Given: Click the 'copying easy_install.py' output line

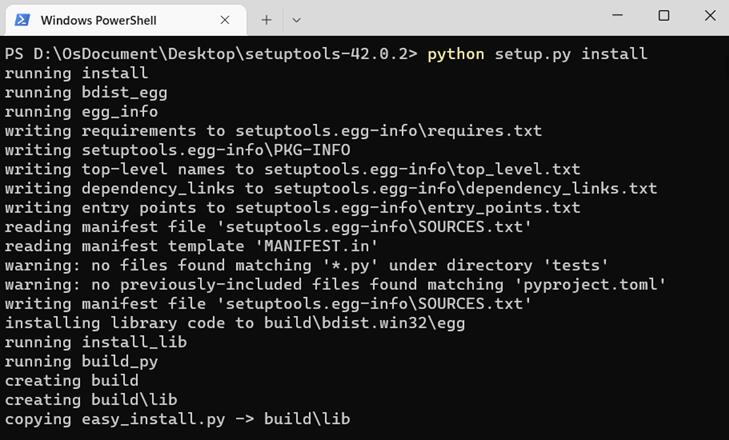Looking at the screenshot, I should point(177,419).
